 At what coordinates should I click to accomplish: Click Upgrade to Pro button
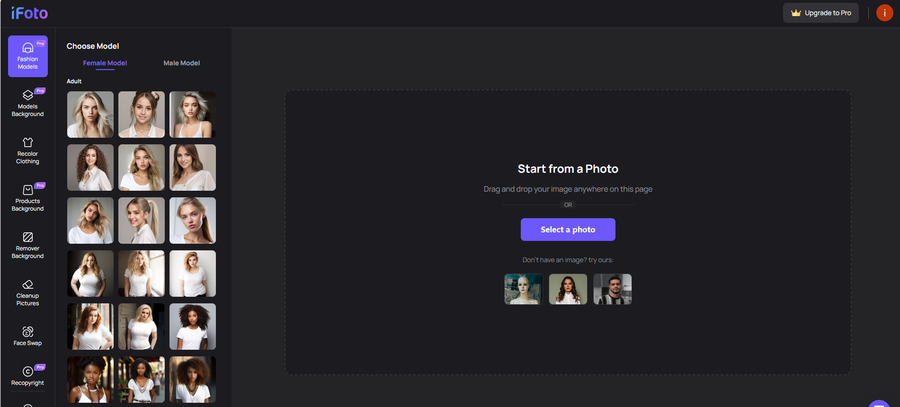point(820,13)
